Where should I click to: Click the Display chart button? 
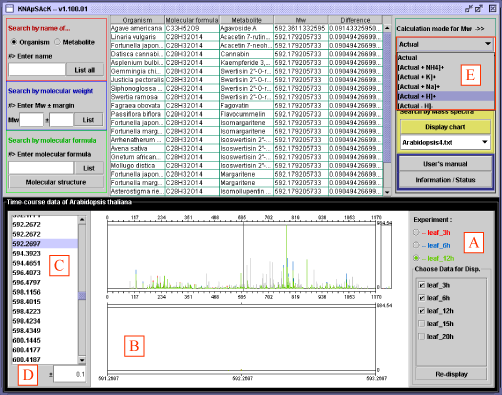click(445, 127)
